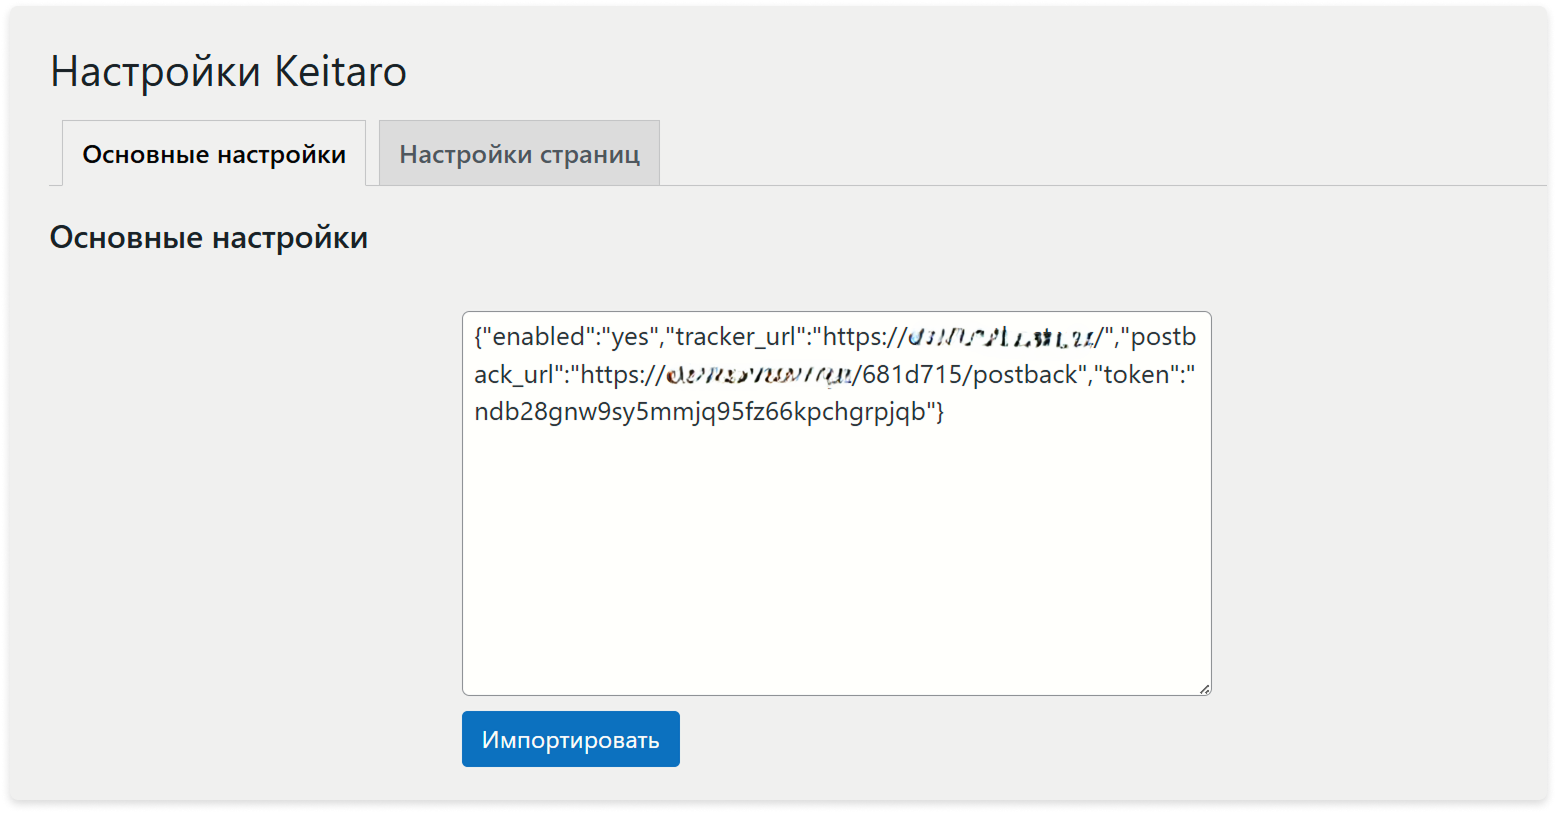Click the closing brace ending the JSON
1557x814 pixels.
(x=939, y=412)
